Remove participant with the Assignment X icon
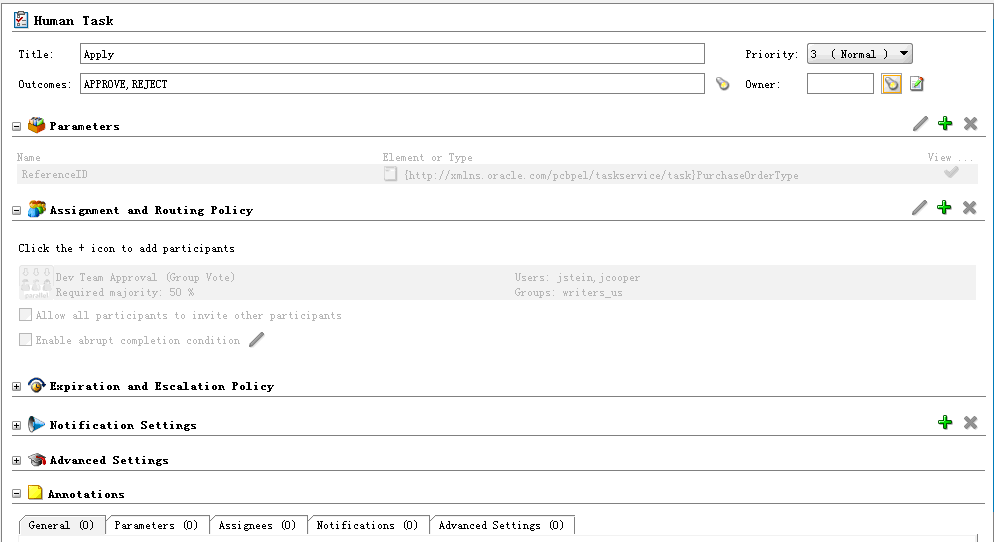Viewport: 994px width, 542px height. [969, 207]
